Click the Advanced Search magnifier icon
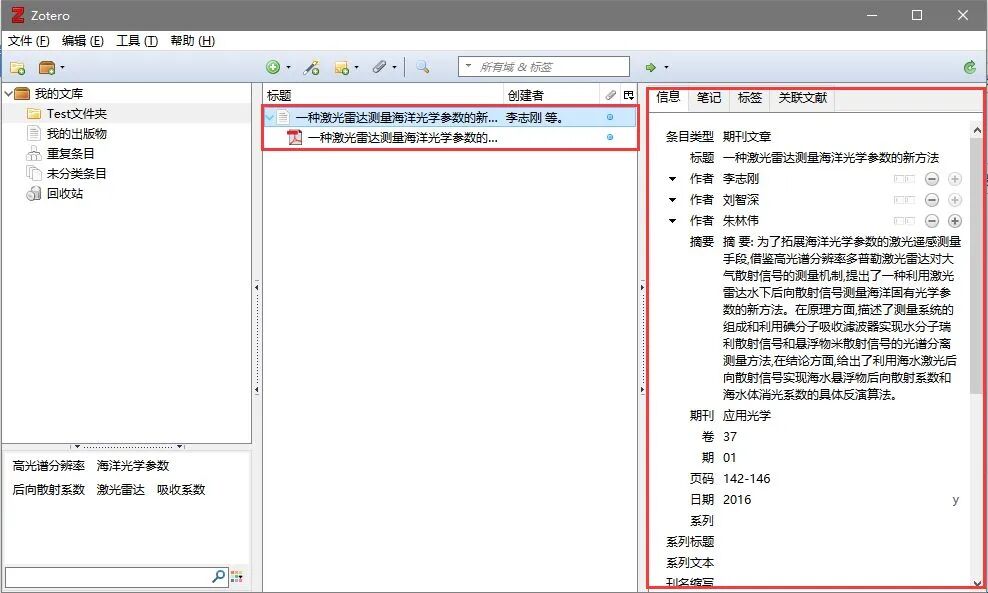This screenshot has width=988, height=593. coord(423,67)
